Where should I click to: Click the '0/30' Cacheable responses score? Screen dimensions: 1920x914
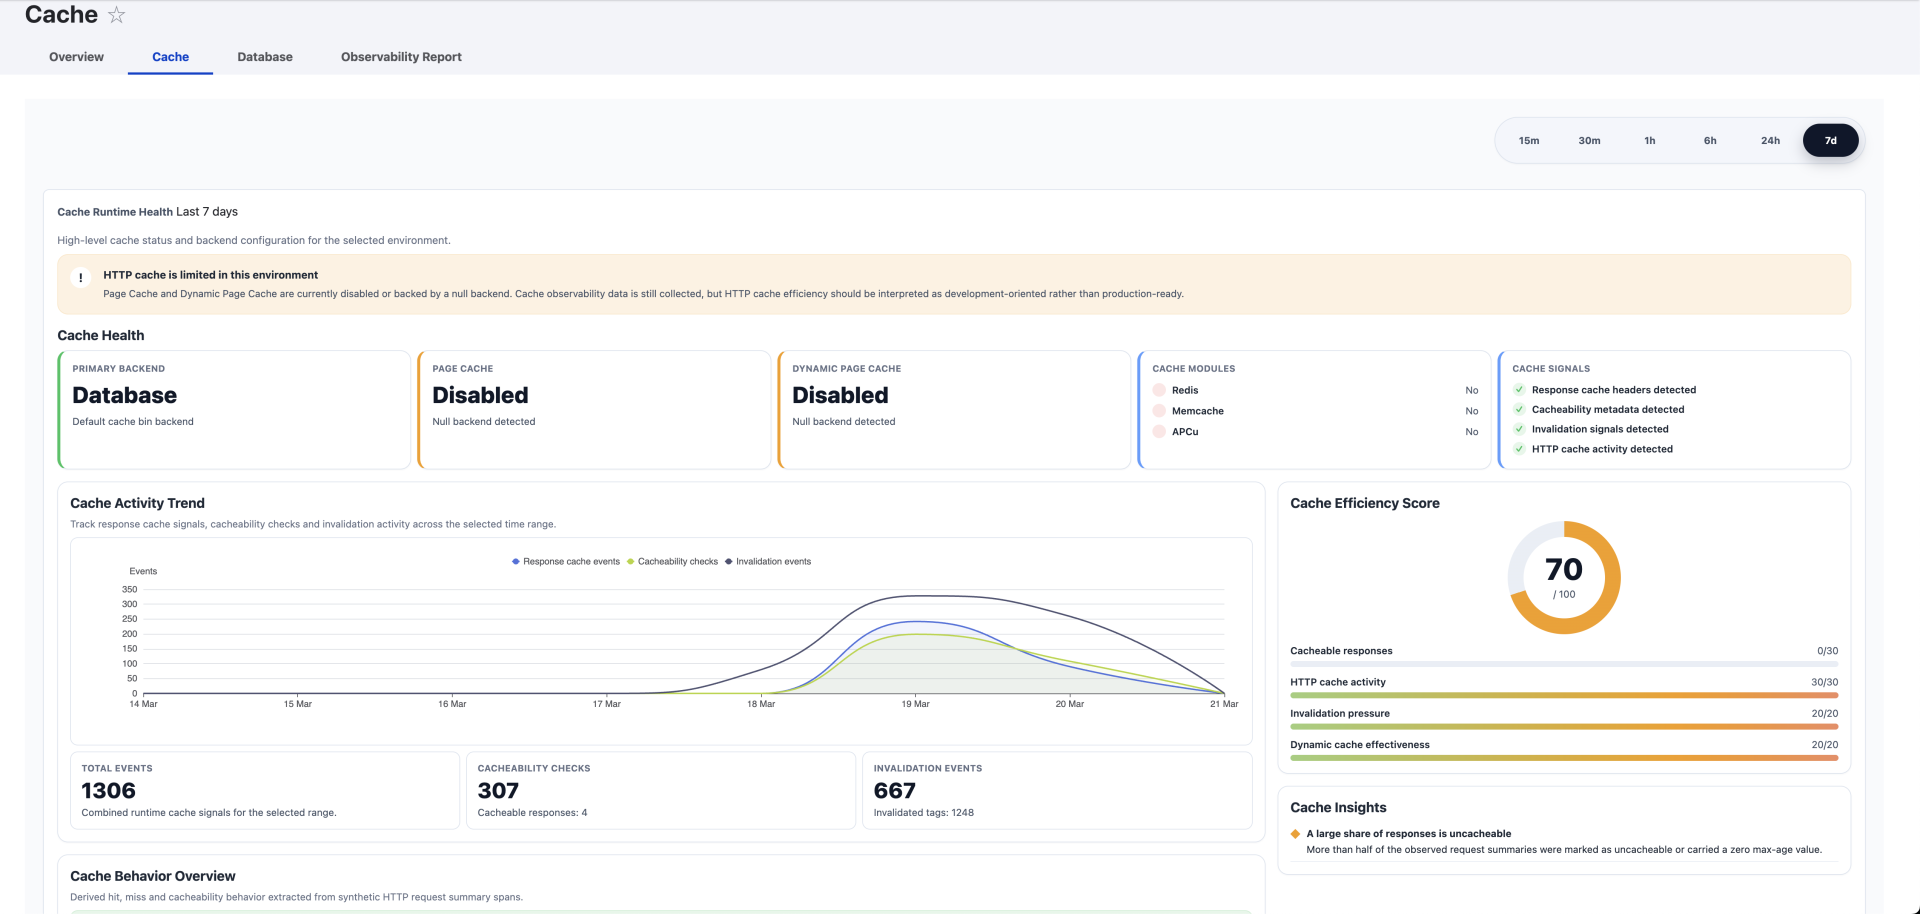[1827, 651]
